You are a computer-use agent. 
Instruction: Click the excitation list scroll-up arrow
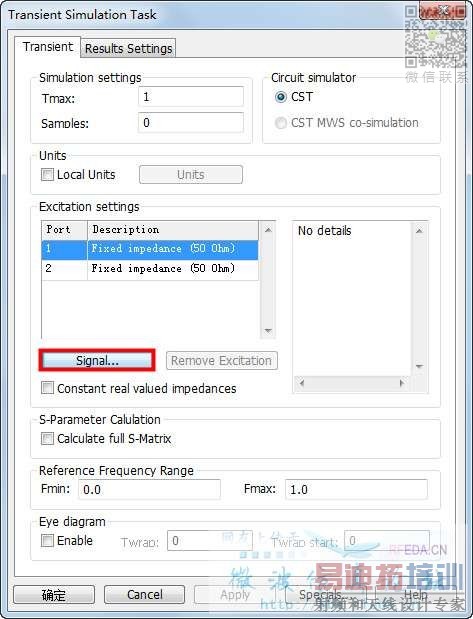(x=268, y=229)
